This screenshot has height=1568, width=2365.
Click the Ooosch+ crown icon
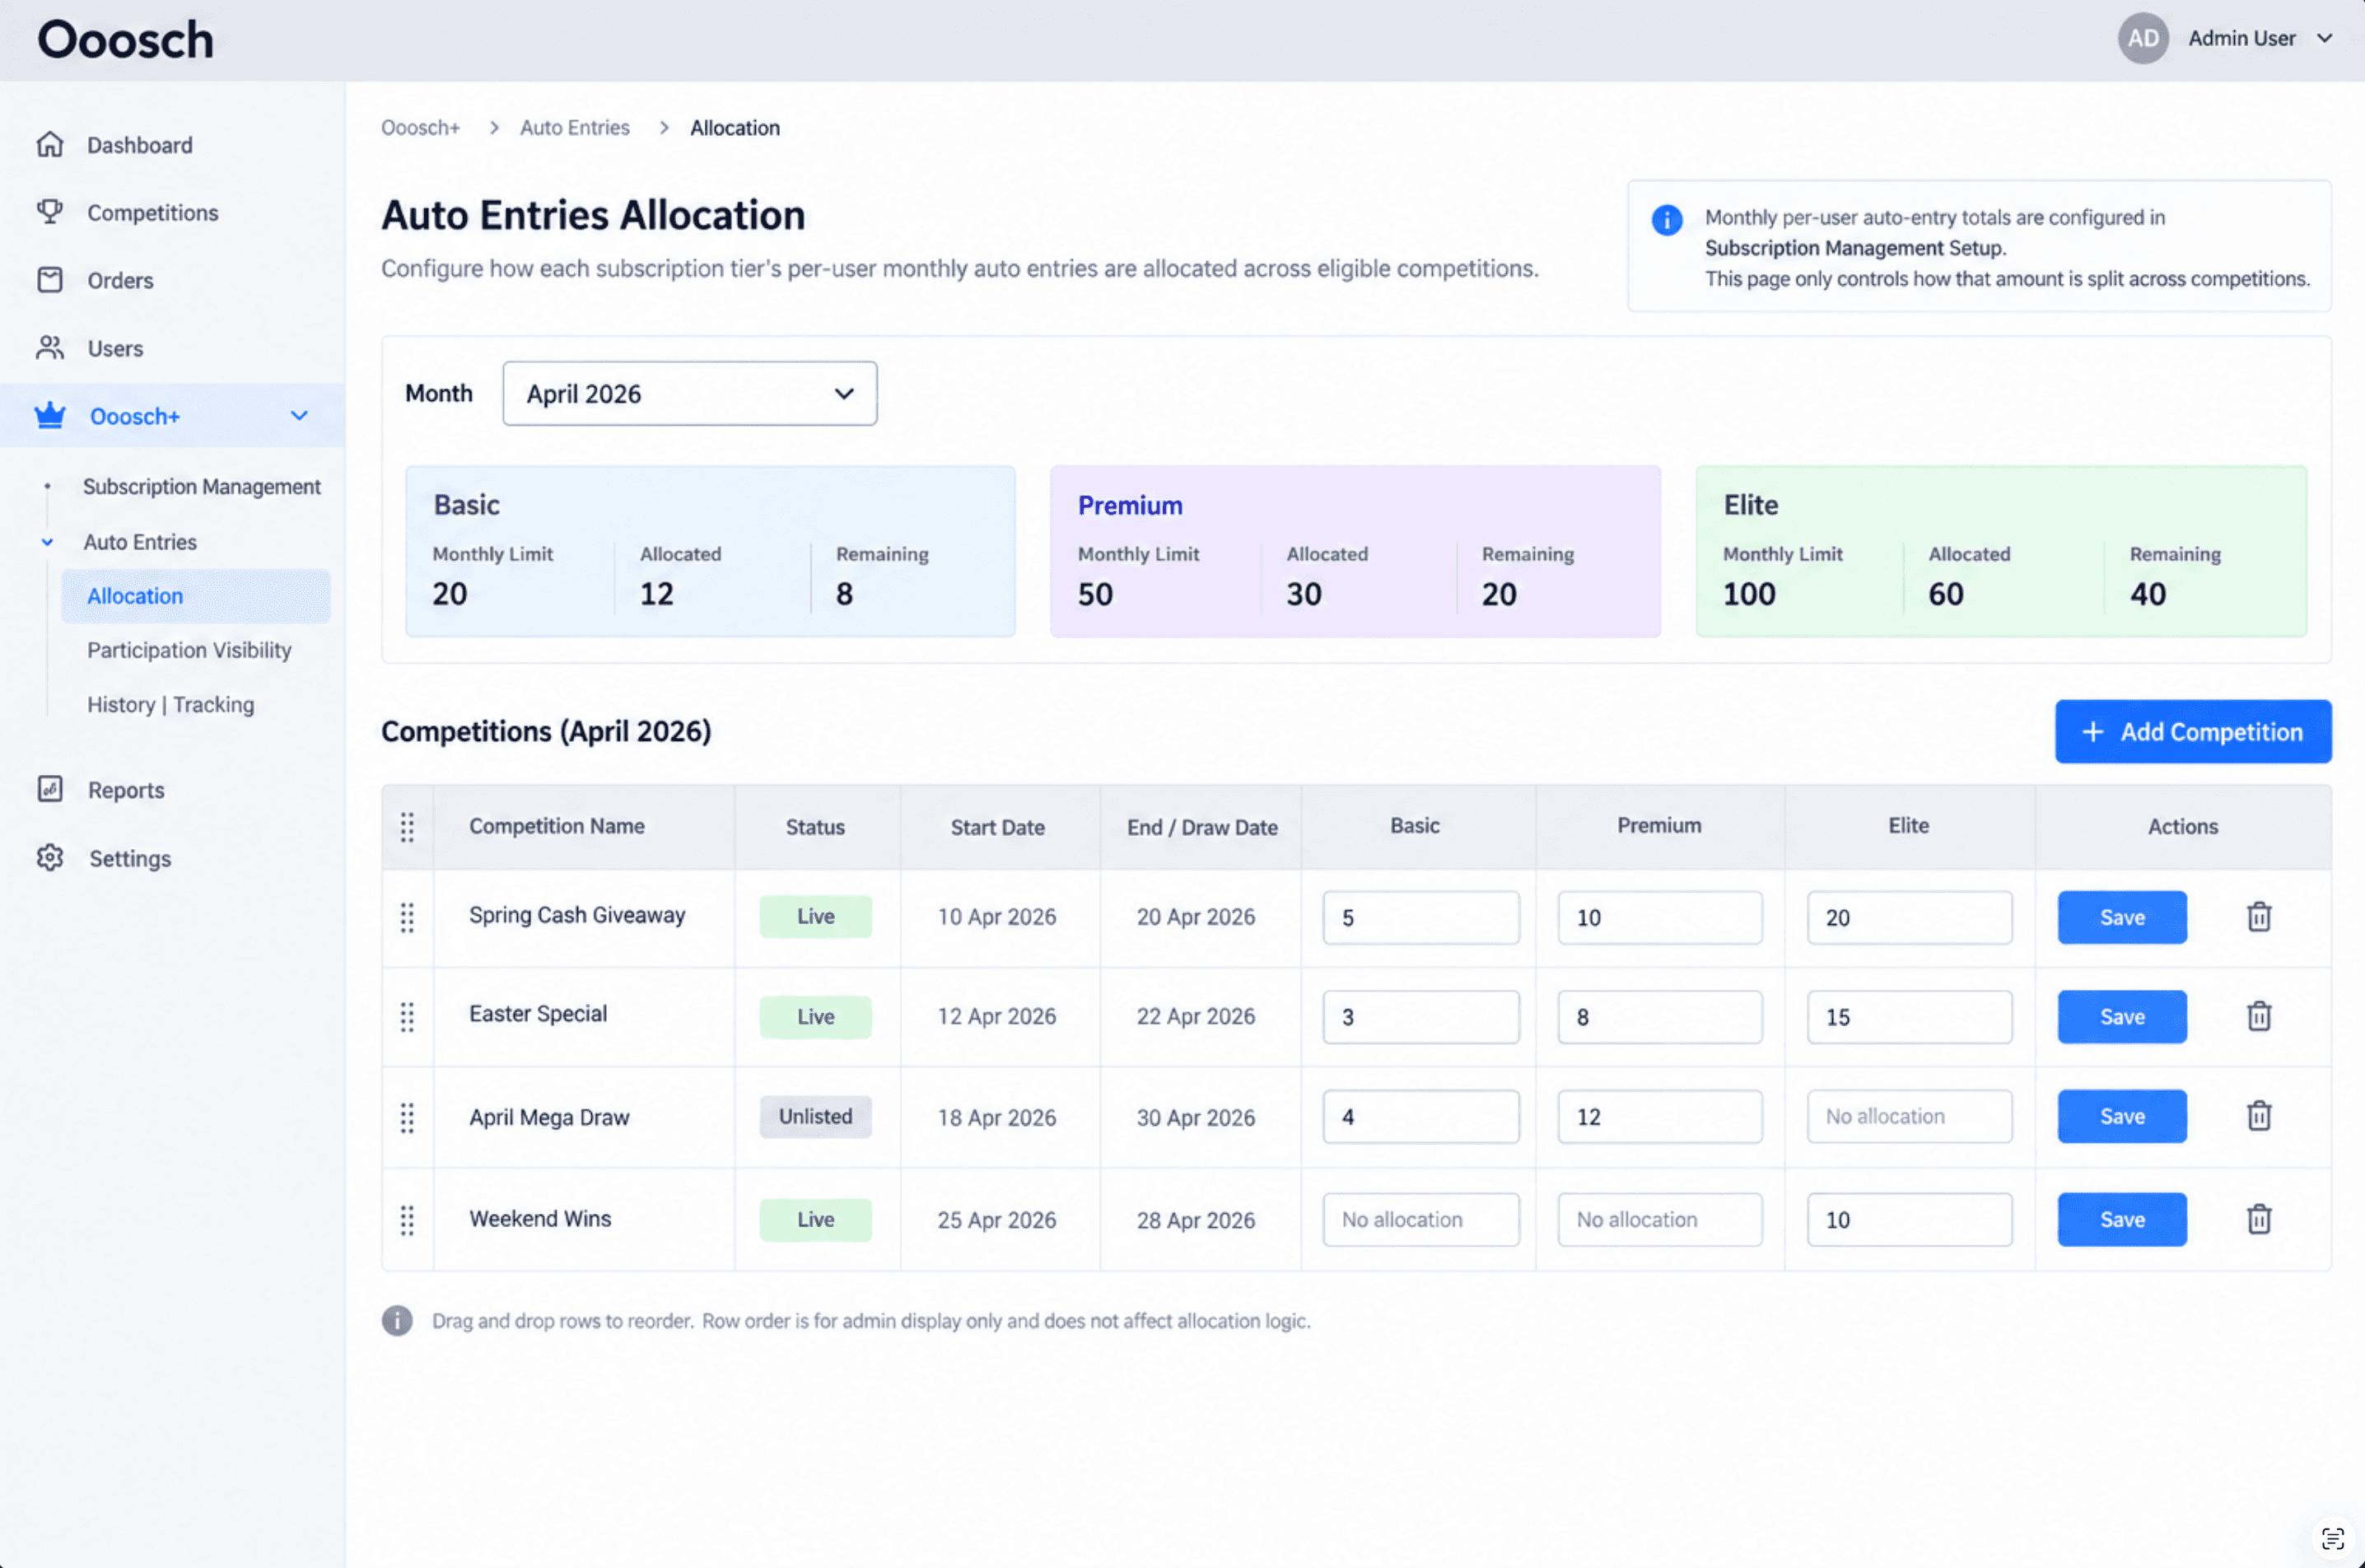tap(50, 416)
